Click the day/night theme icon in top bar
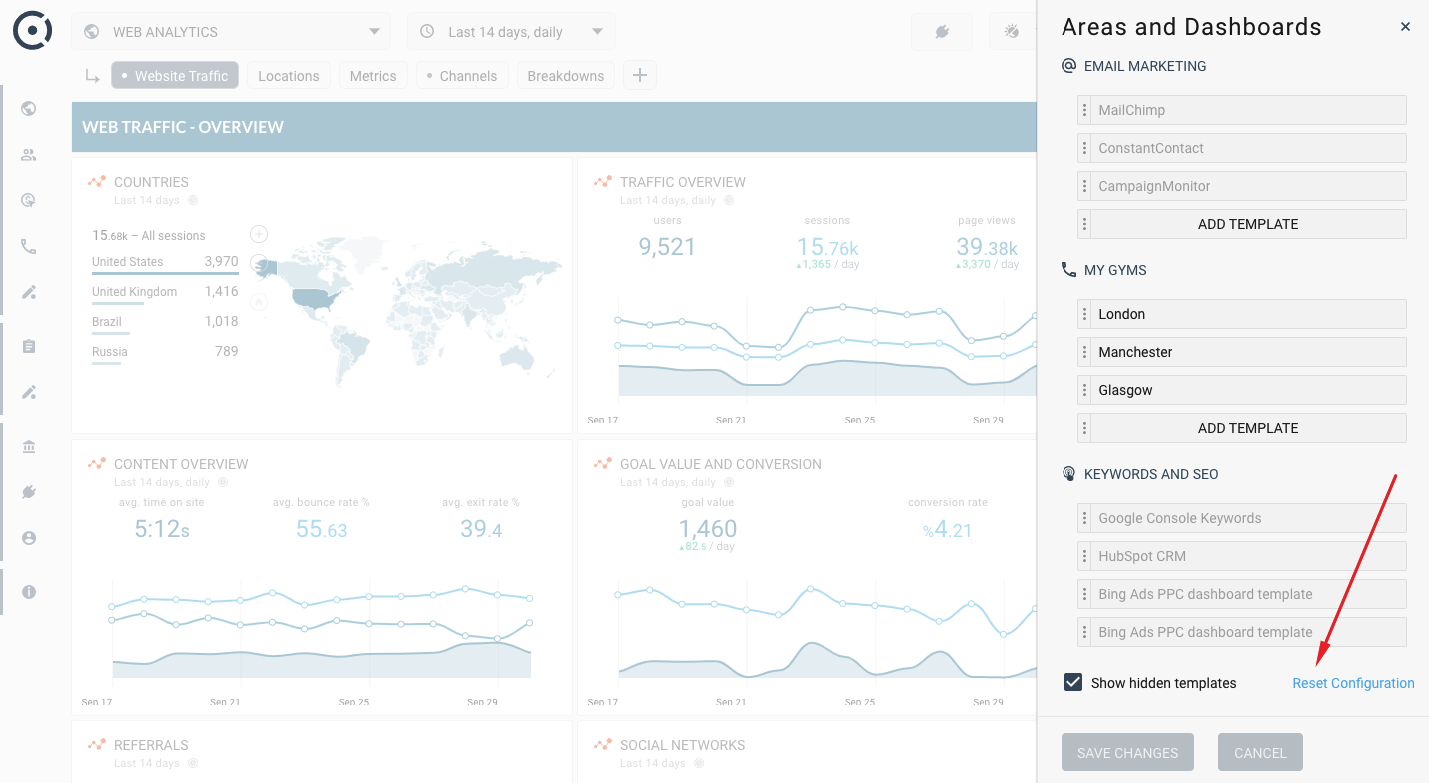1429x783 pixels. tap(1012, 32)
